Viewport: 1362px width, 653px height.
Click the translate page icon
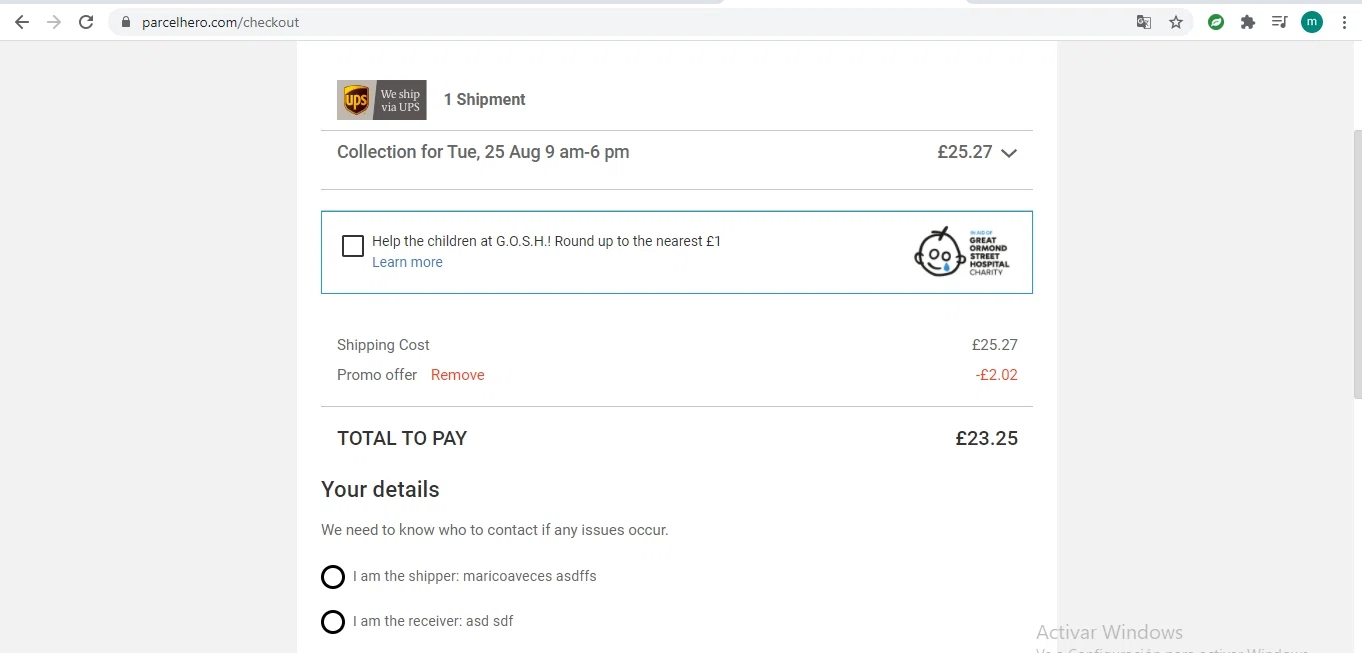(x=1144, y=22)
